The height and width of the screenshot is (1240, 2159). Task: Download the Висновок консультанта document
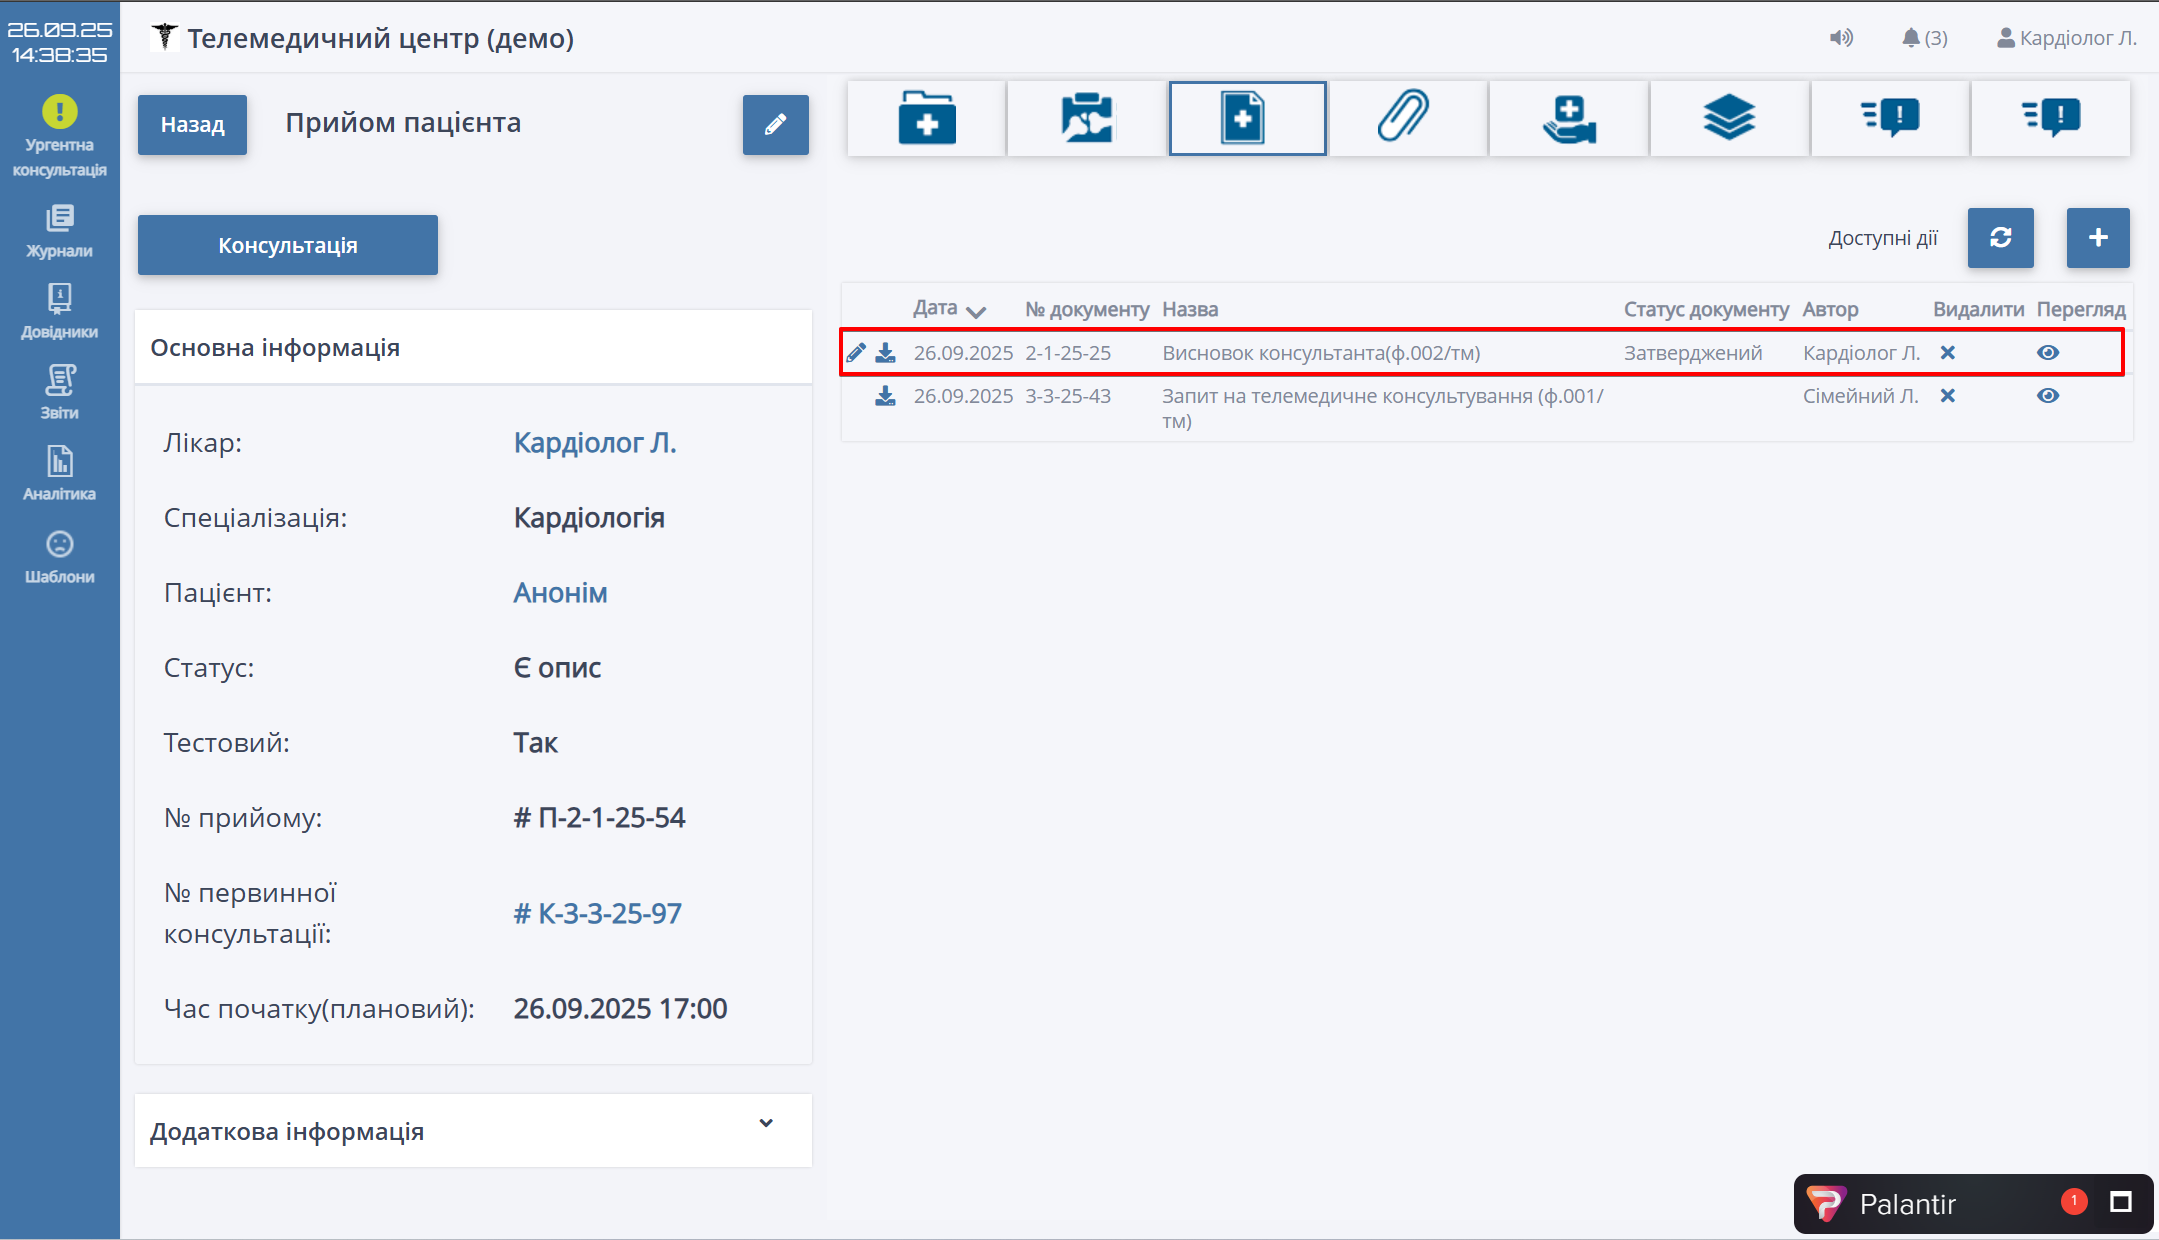(x=885, y=353)
